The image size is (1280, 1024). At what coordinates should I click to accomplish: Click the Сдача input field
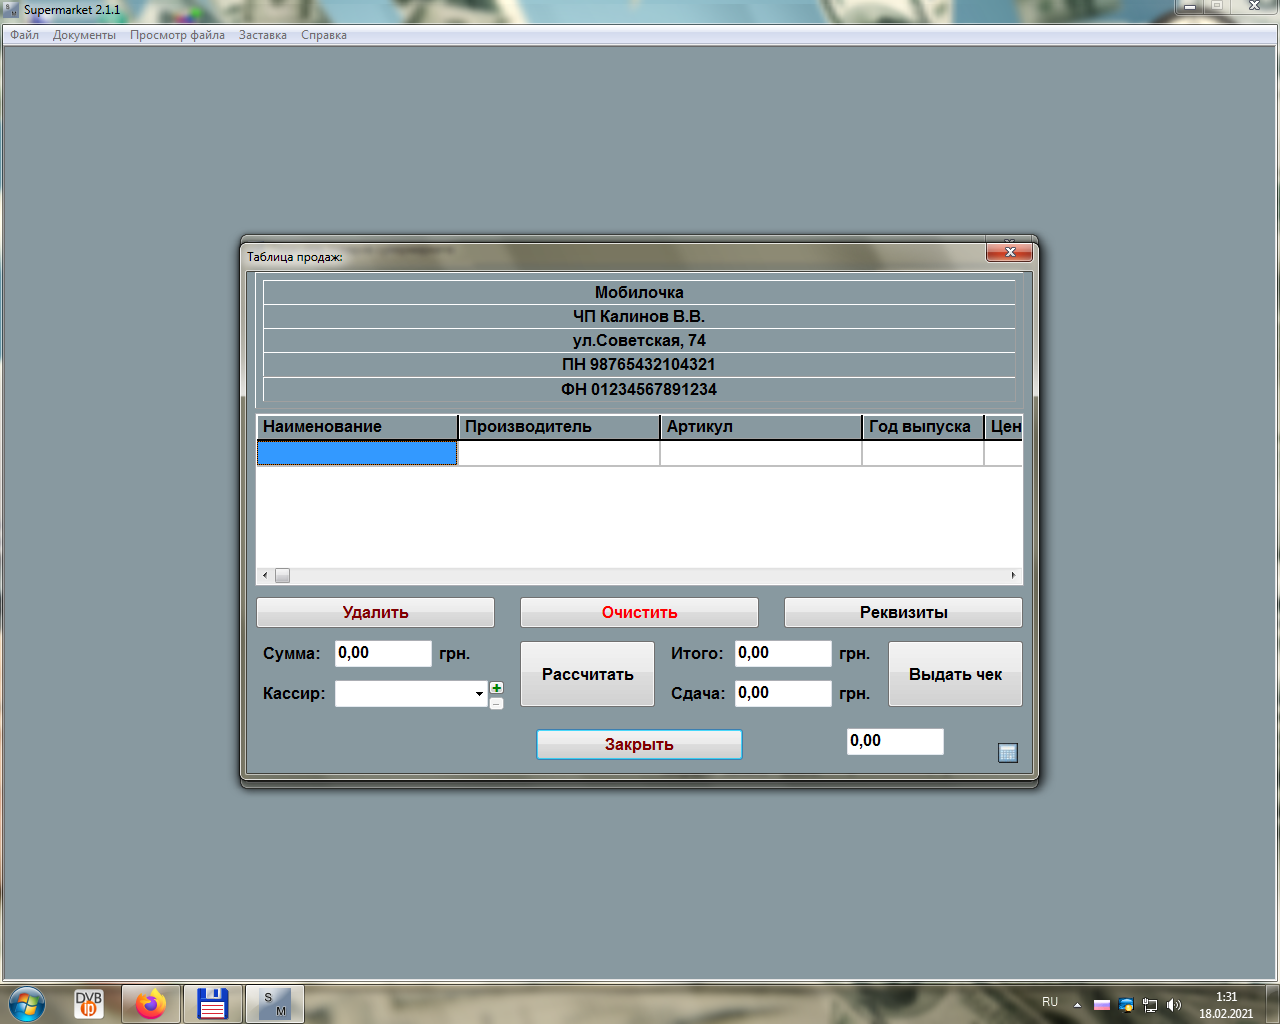[783, 693]
